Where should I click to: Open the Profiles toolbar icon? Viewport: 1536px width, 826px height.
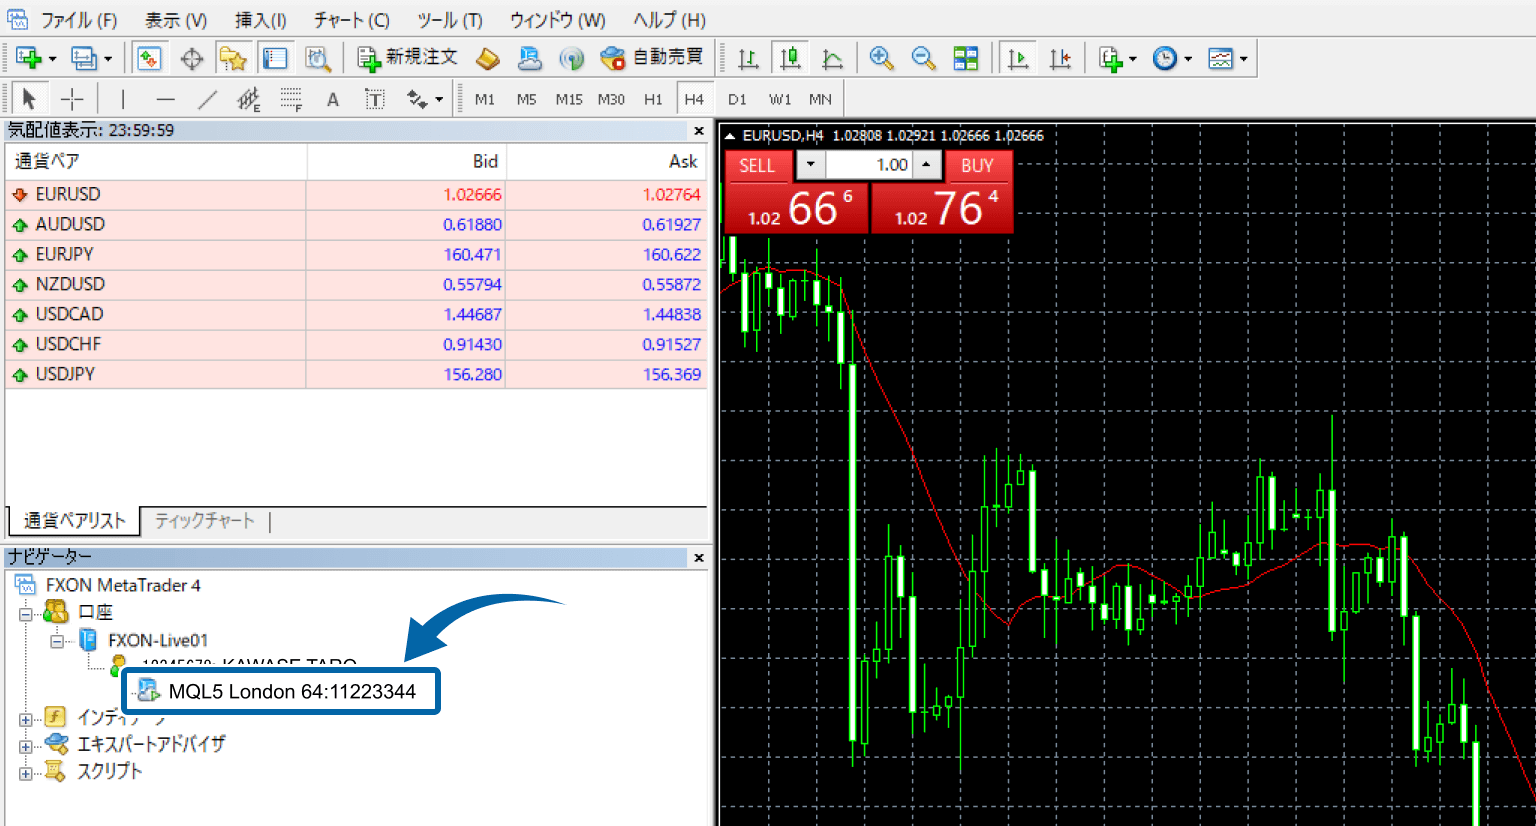84,59
